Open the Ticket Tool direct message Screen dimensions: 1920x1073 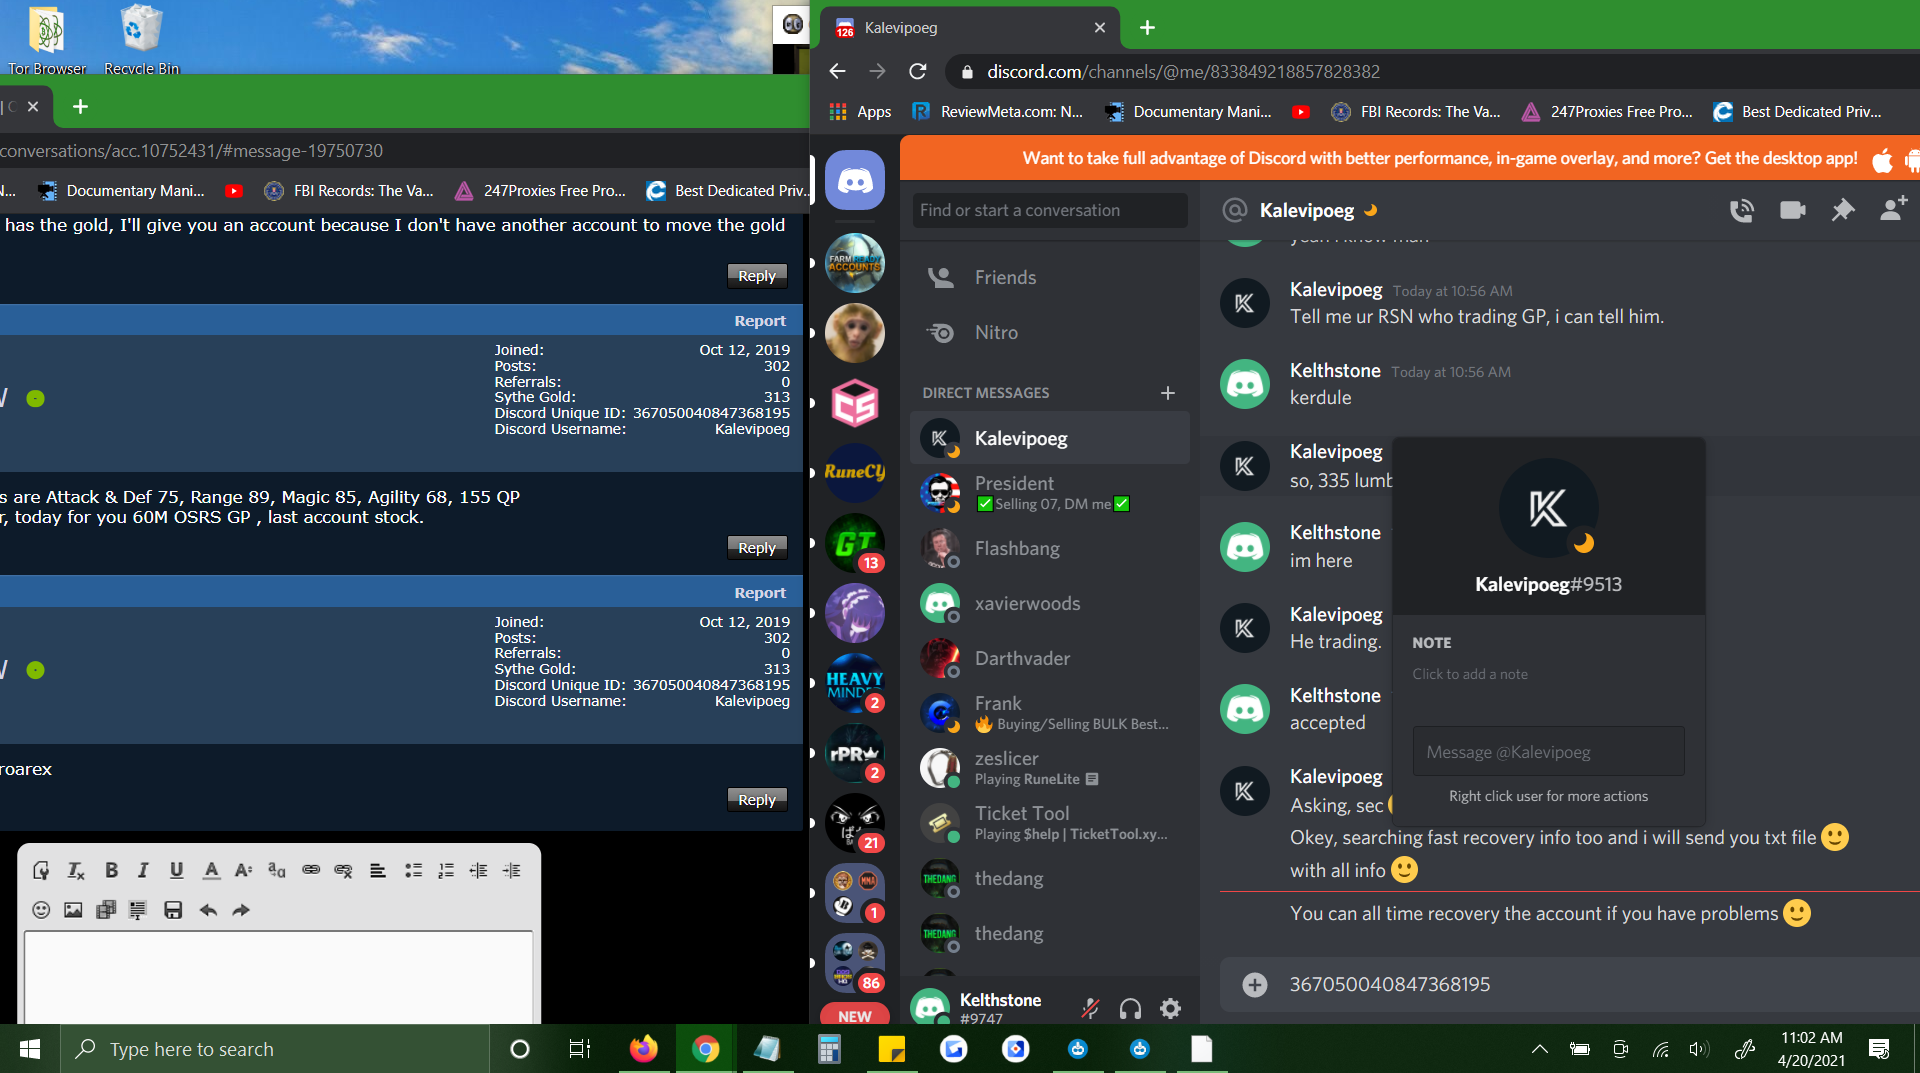[x=1050, y=823]
